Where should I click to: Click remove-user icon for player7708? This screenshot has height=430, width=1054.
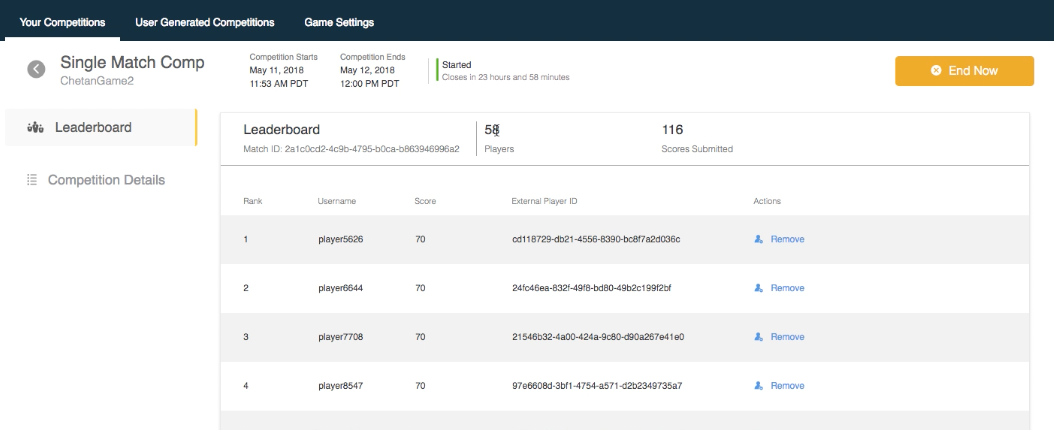point(759,337)
